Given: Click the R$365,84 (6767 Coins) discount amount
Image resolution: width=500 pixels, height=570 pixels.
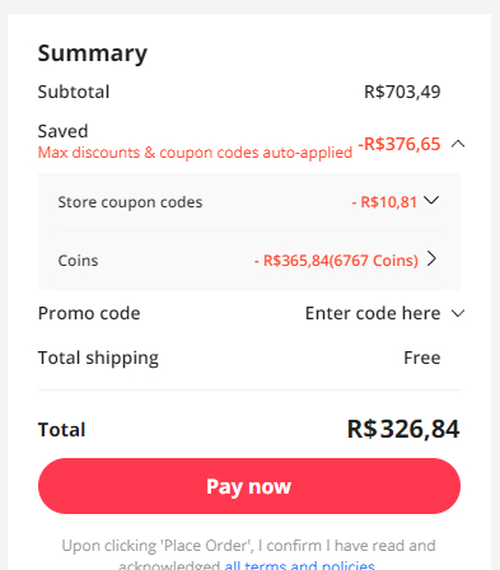Looking at the screenshot, I should click(x=336, y=261).
